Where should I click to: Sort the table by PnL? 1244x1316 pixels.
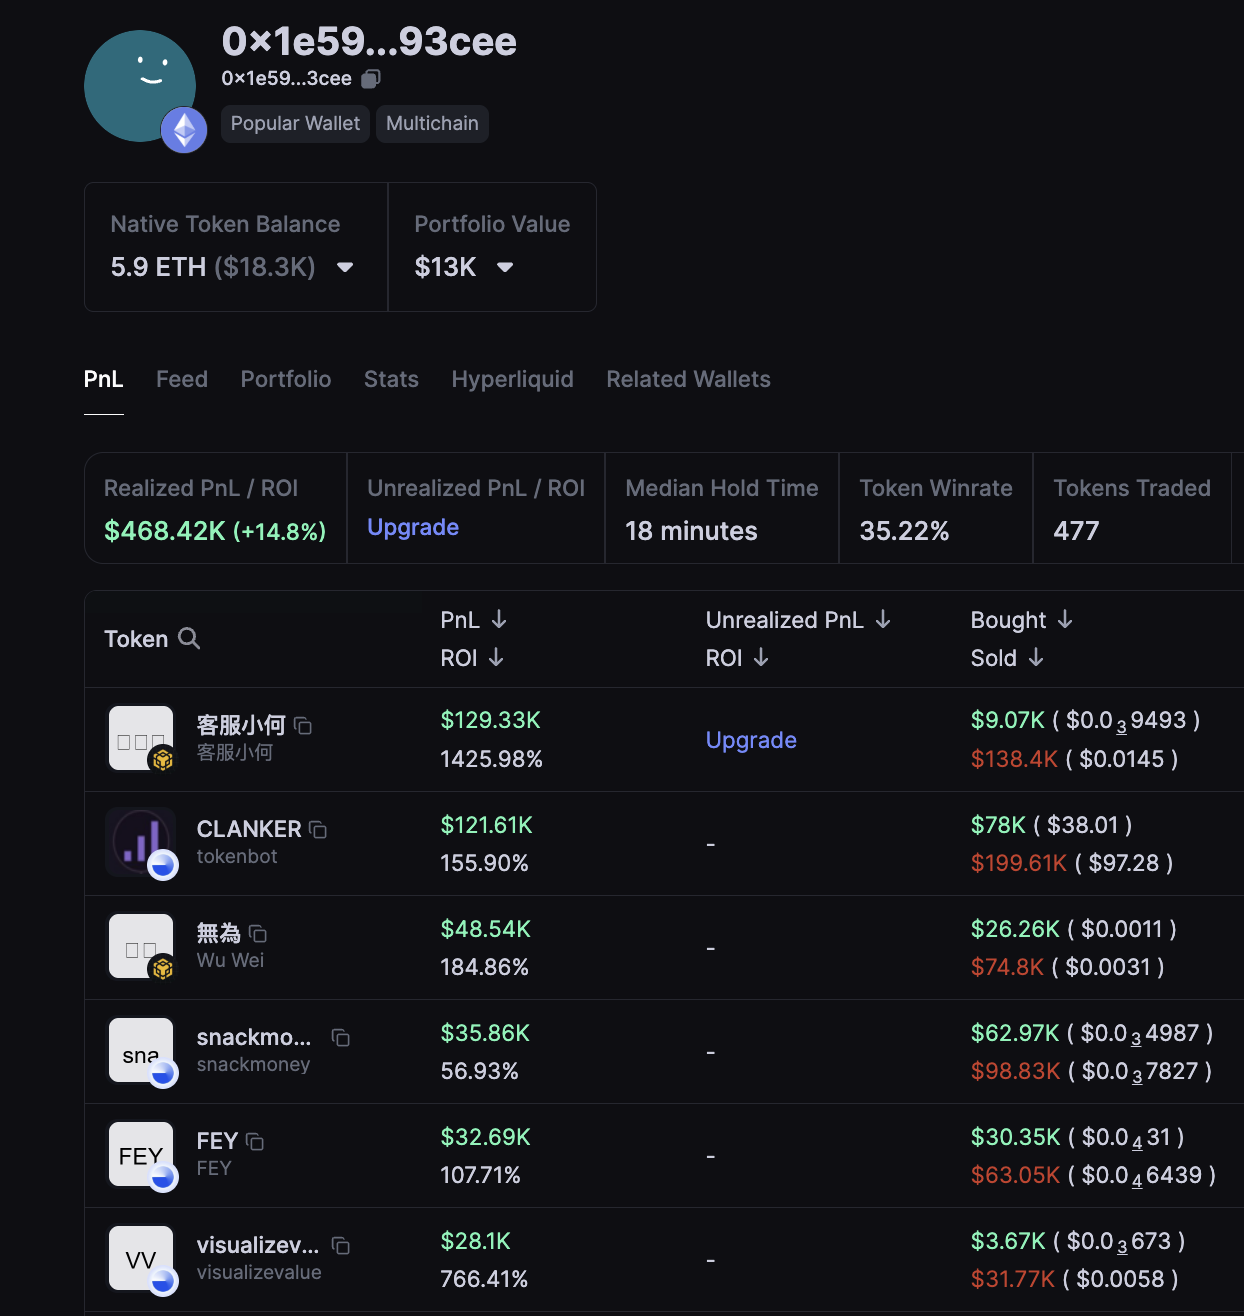499,620
